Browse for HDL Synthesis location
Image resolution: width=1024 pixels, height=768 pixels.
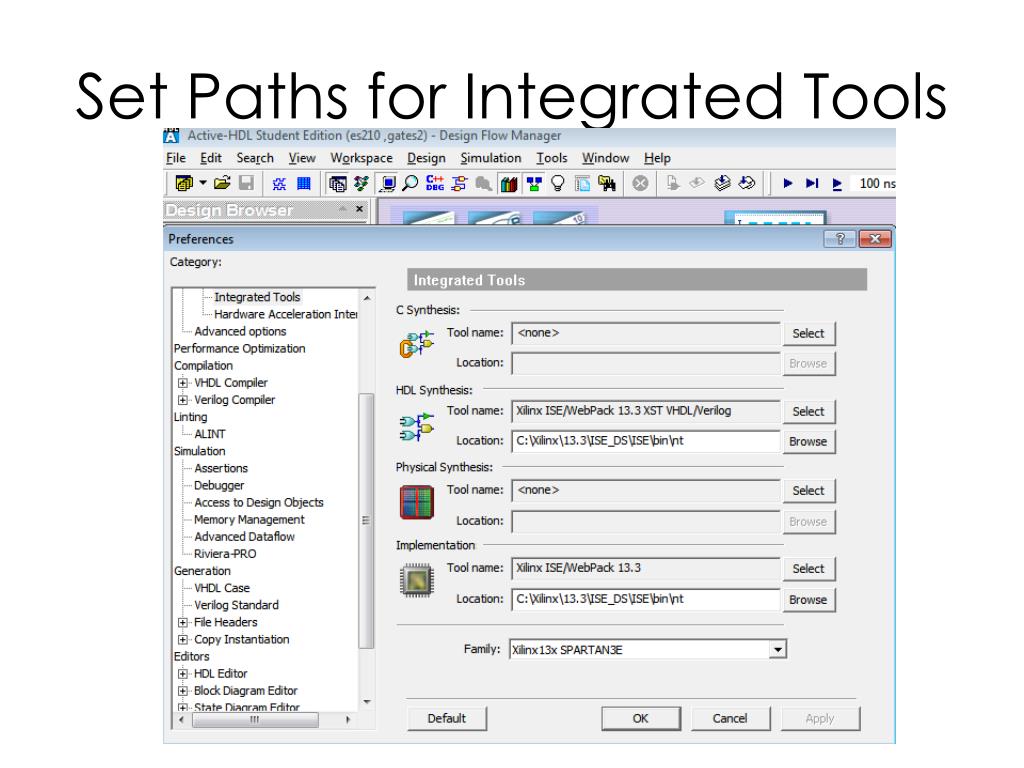[x=808, y=441]
